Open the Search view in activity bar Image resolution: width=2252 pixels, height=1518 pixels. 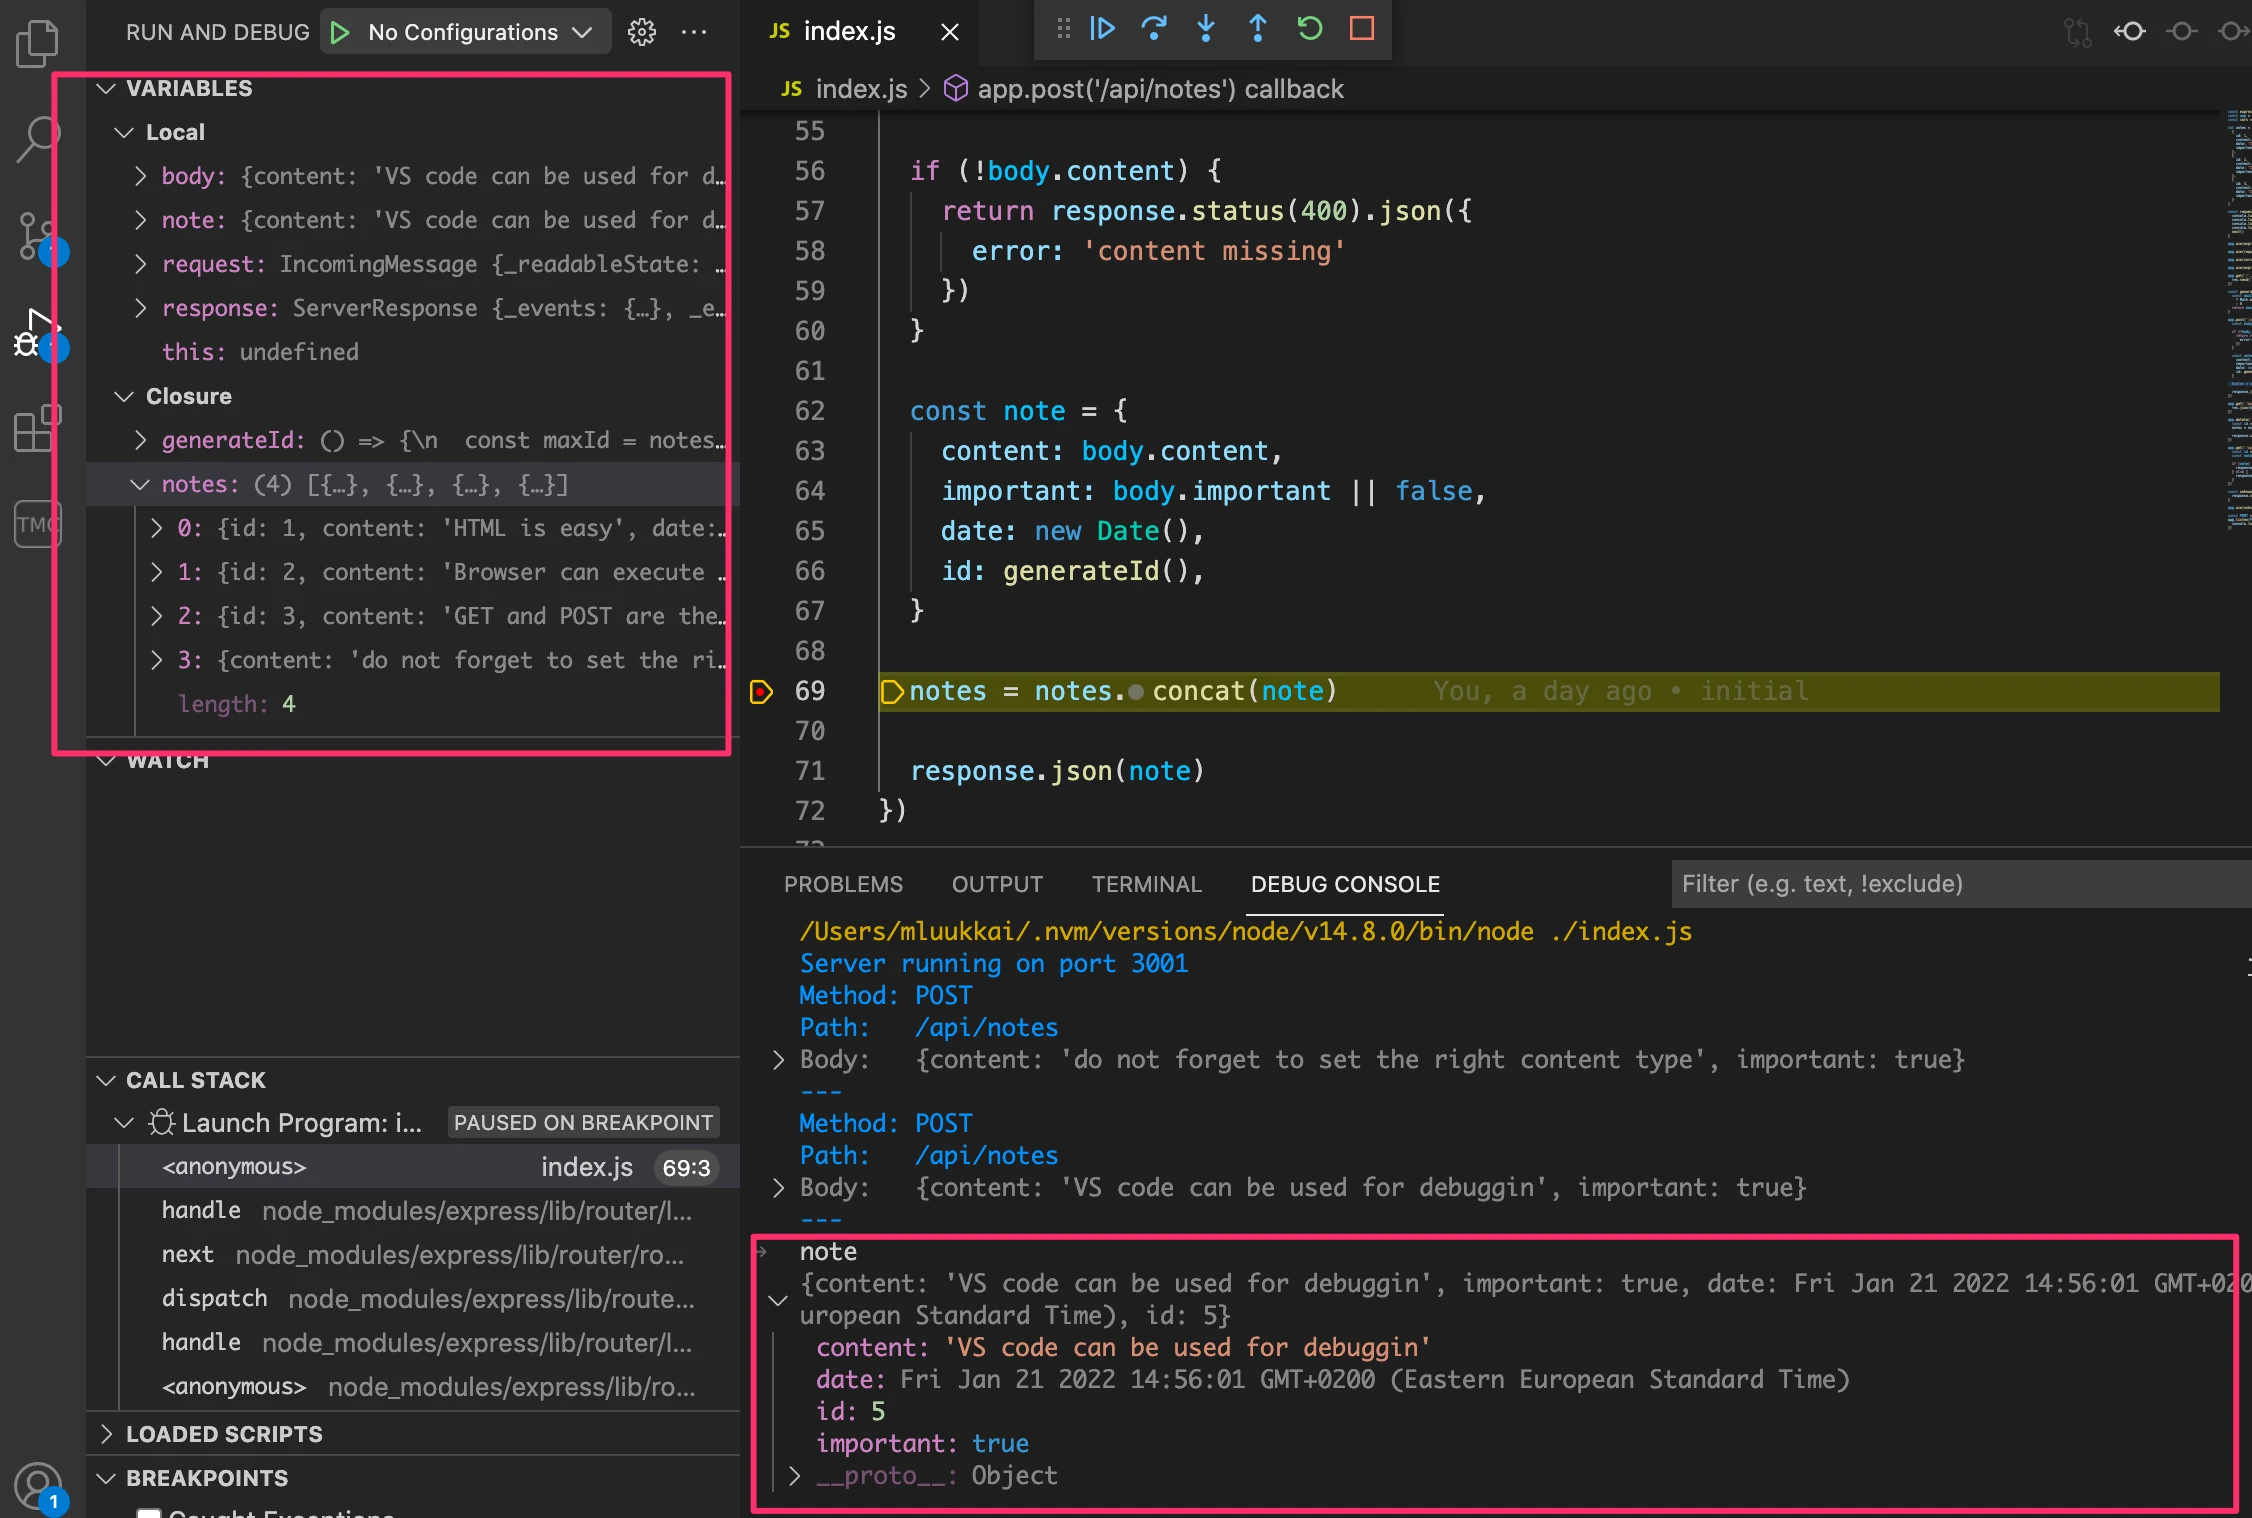[x=38, y=139]
